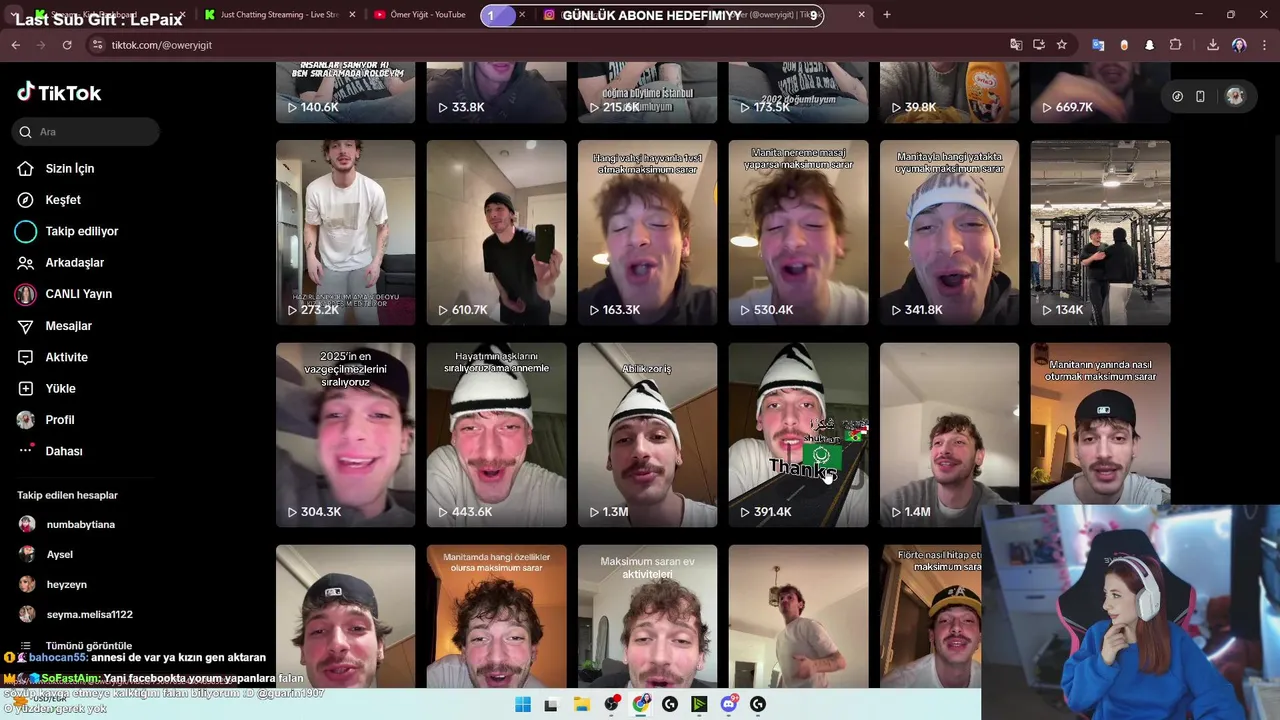The image size is (1280, 720).
Task: Open the Sizin İçin feed
Action: [x=69, y=168]
